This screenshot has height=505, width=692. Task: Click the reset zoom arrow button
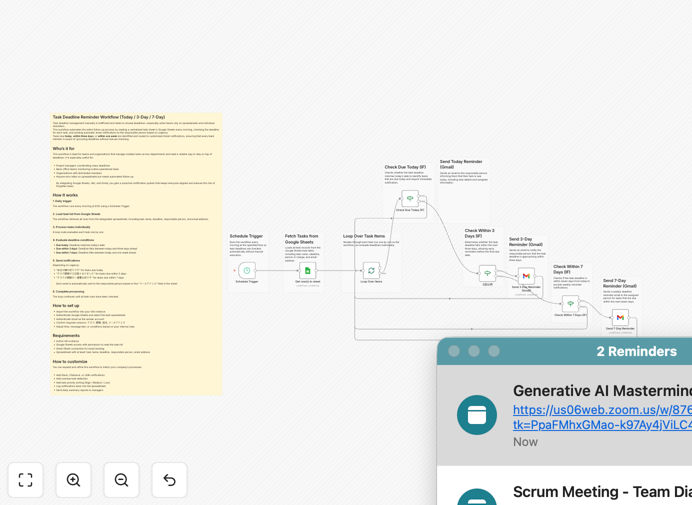coord(169,480)
